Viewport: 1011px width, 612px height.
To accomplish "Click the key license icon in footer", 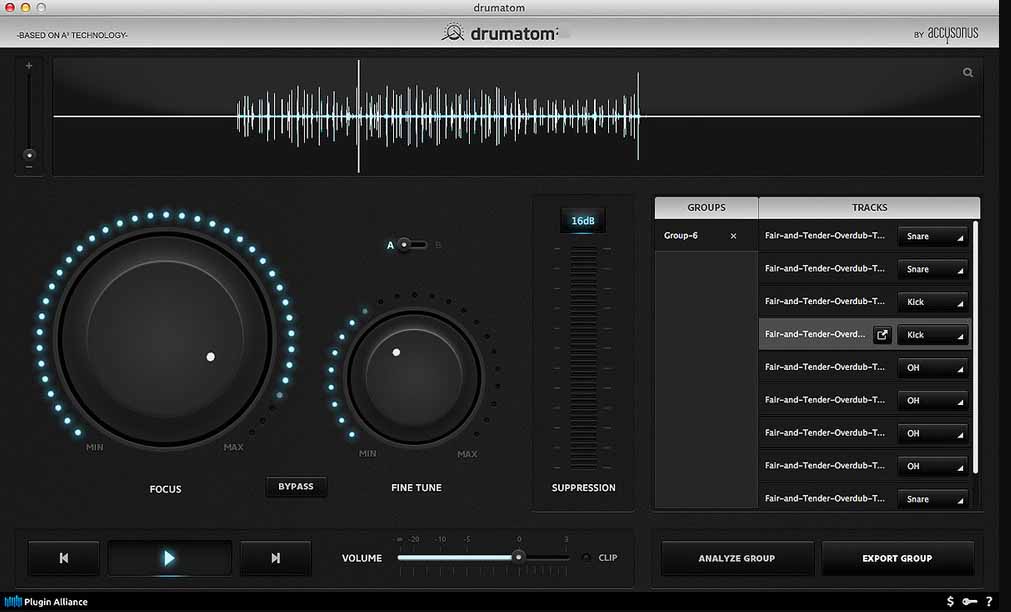I will pyautogui.click(x=969, y=601).
